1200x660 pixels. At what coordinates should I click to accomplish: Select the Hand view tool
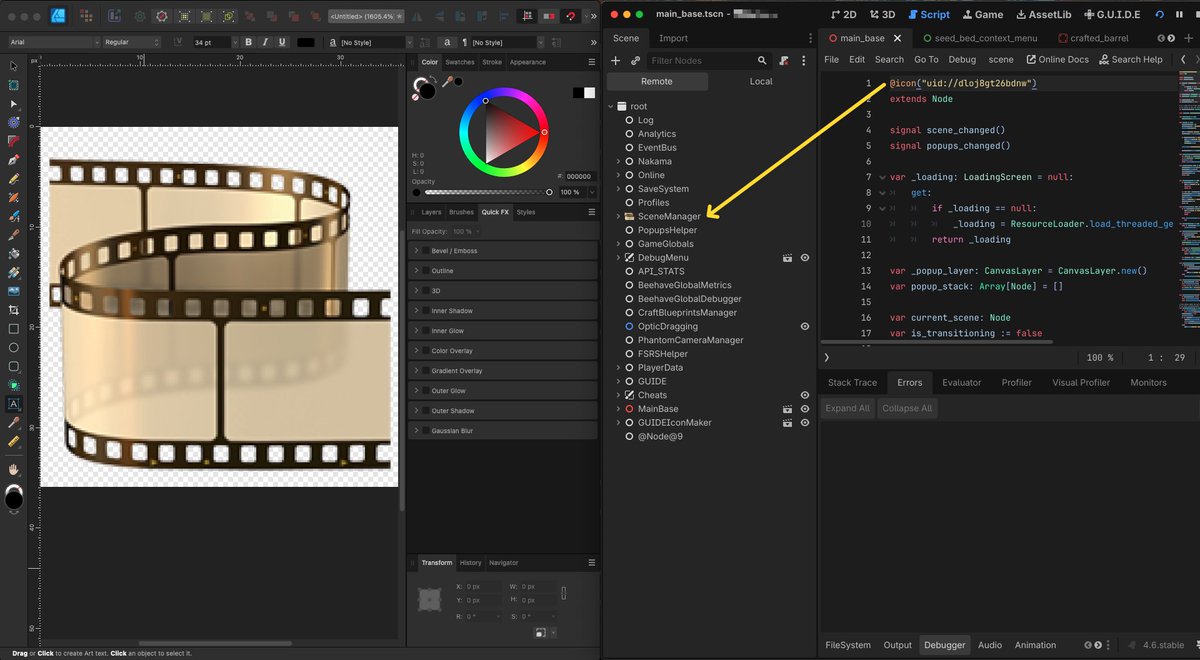coord(13,468)
